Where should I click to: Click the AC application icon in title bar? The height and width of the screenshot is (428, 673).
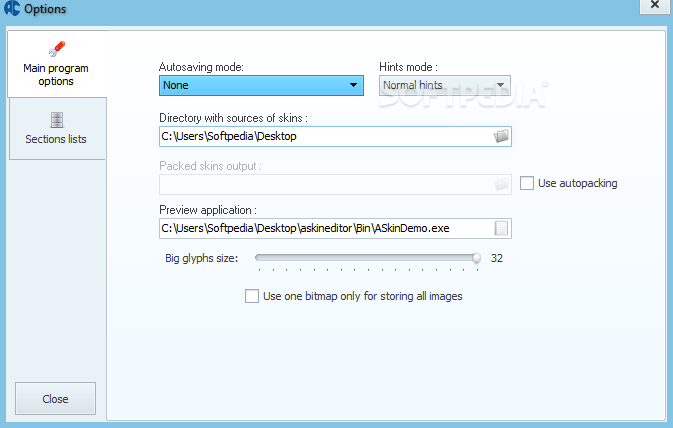12,8
